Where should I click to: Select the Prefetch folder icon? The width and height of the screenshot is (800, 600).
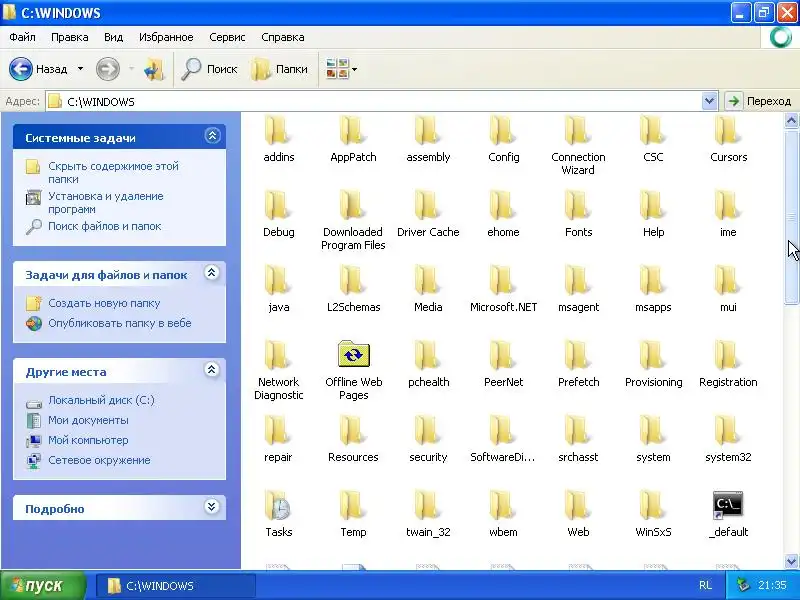578,355
